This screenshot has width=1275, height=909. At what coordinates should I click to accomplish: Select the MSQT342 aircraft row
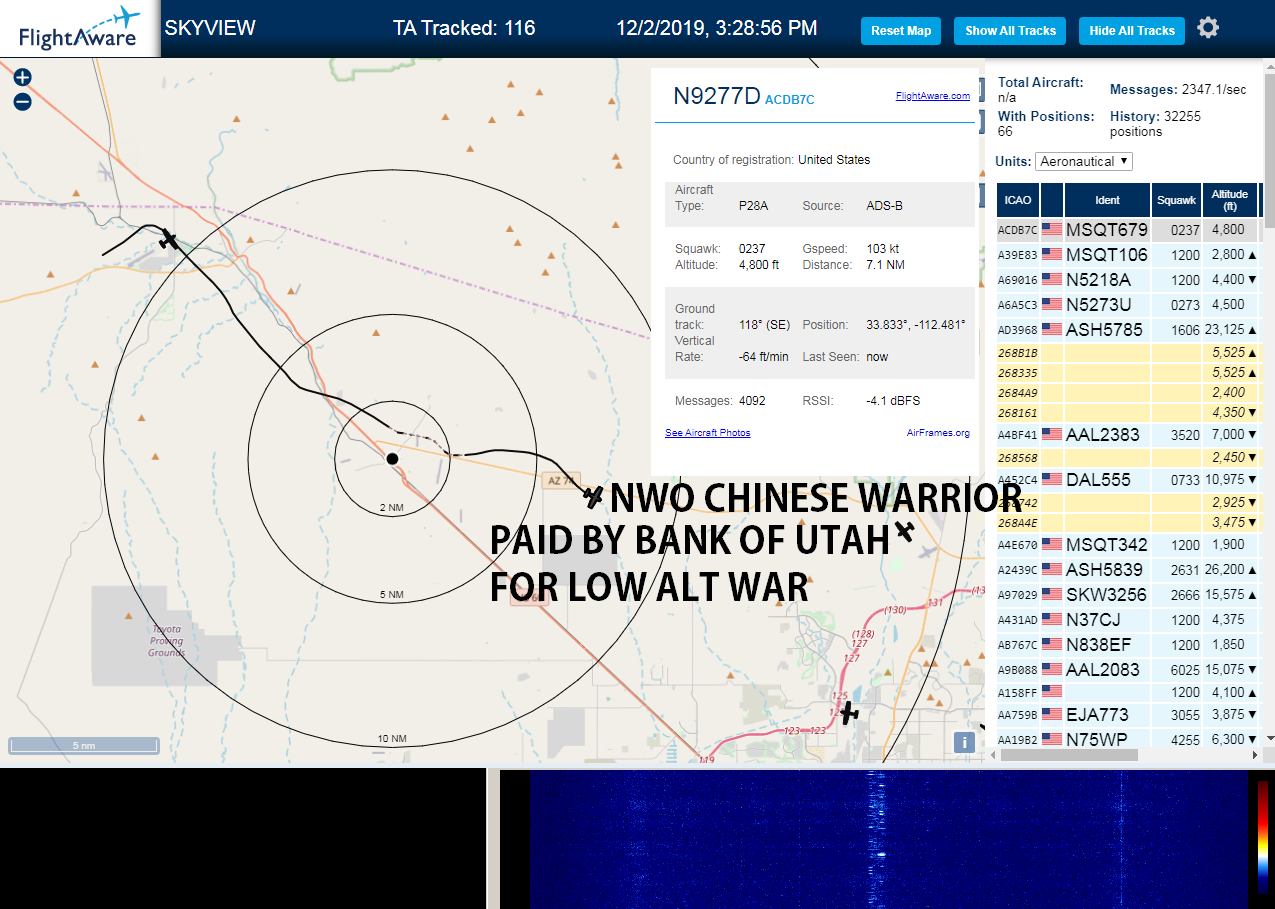point(1128,545)
